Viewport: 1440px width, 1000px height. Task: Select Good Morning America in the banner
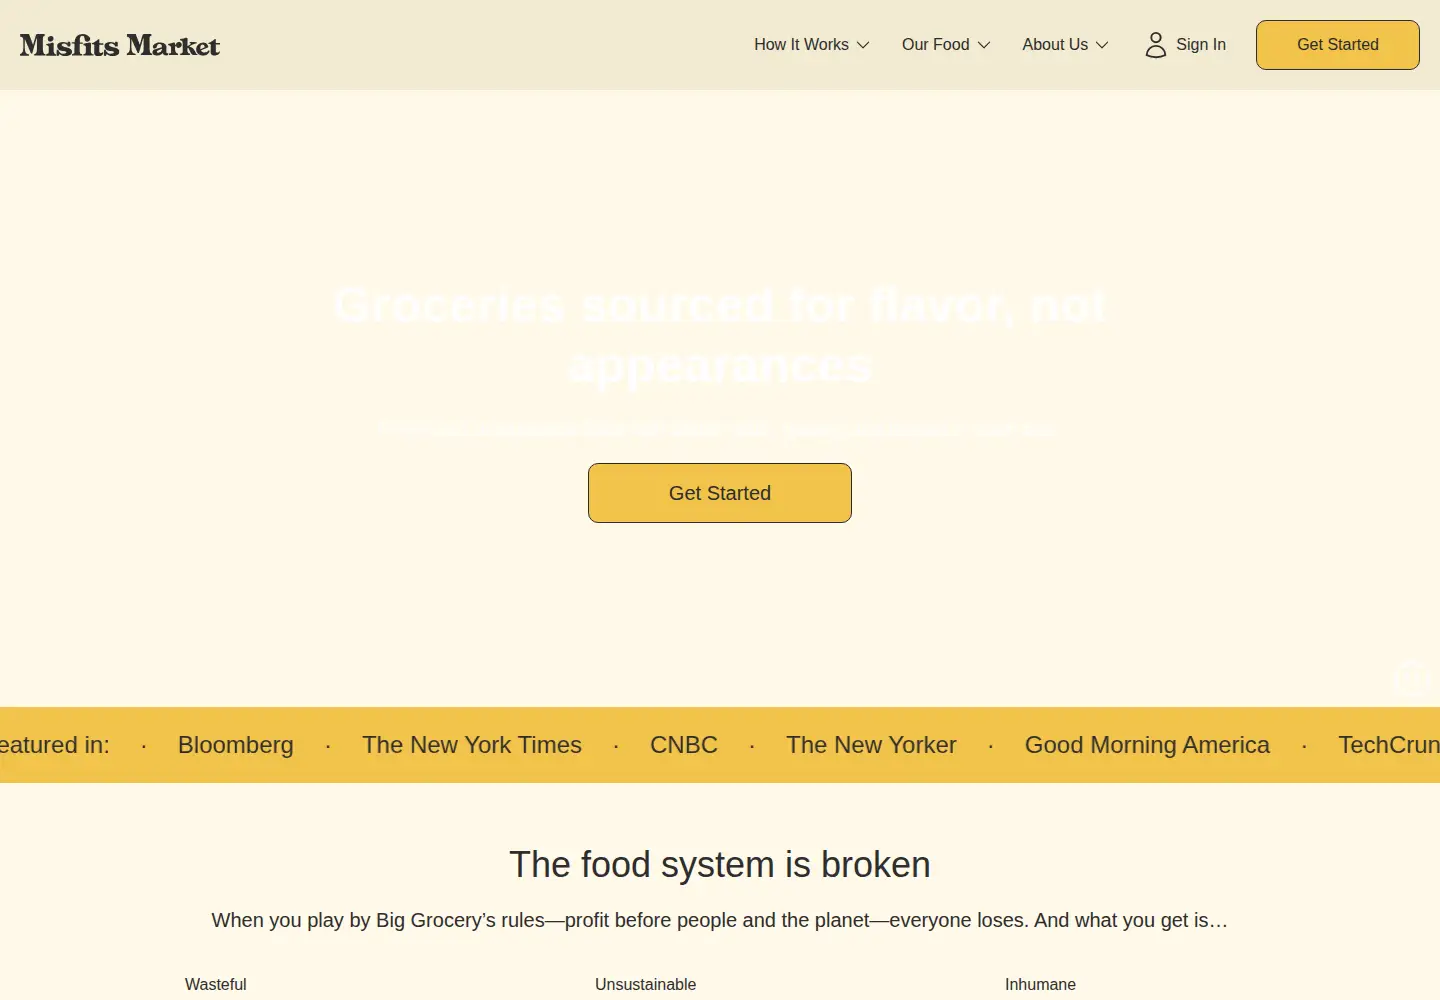pyautogui.click(x=1147, y=745)
